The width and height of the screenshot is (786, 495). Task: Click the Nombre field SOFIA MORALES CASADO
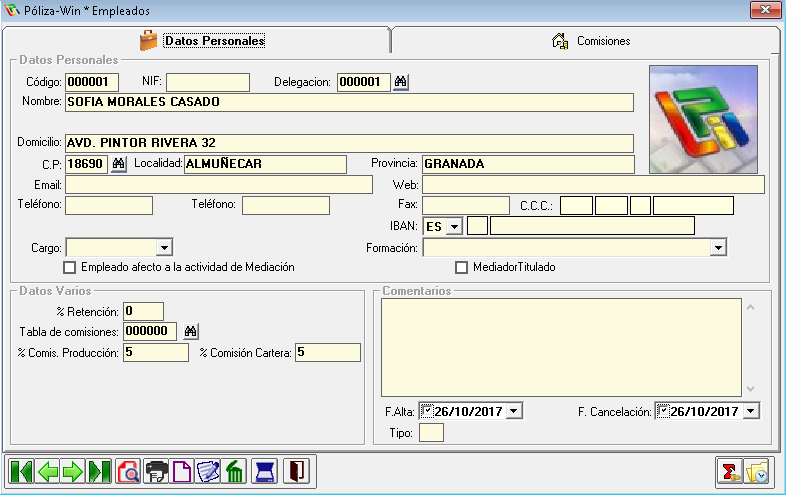tap(349, 102)
